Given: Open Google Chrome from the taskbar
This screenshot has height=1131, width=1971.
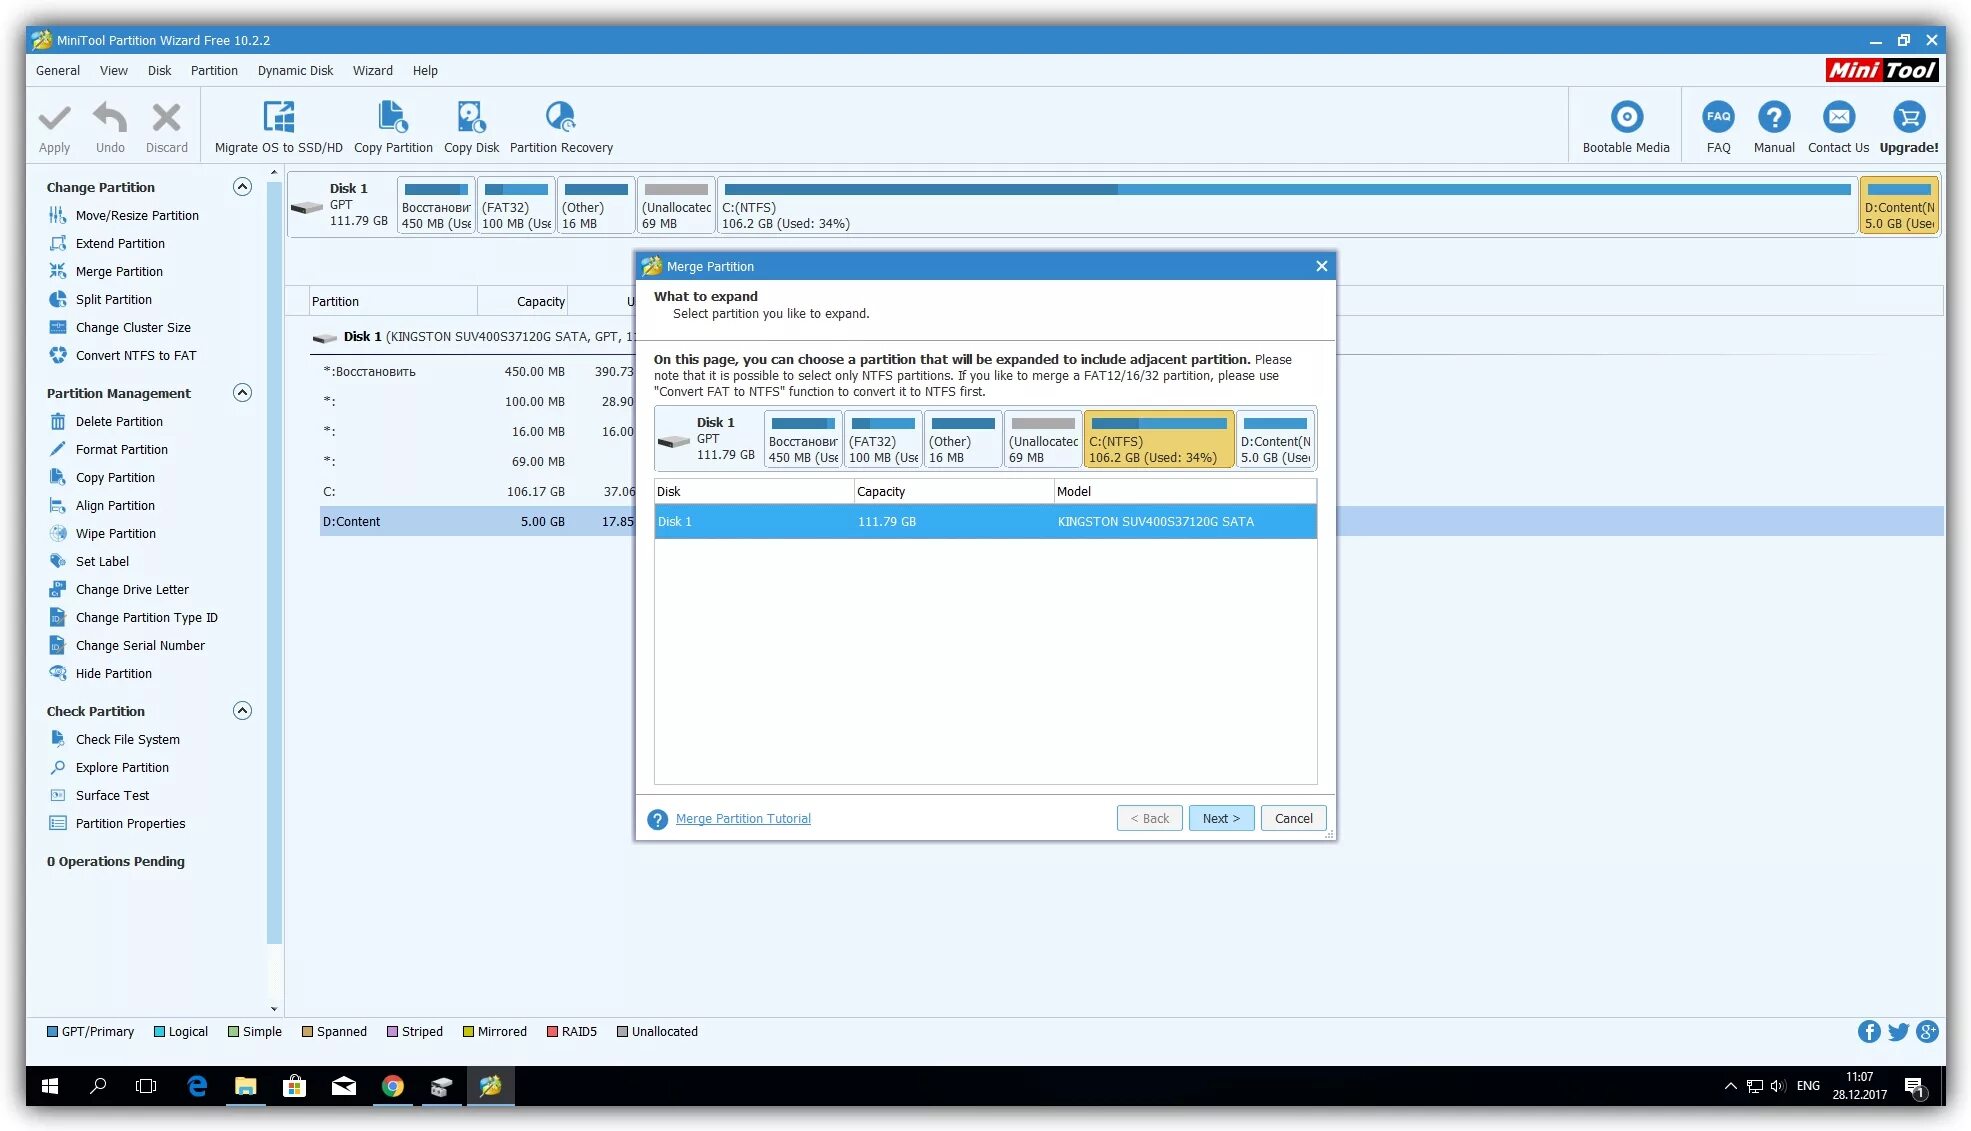Looking at the screenshot, I should [x=392, y=1086].
